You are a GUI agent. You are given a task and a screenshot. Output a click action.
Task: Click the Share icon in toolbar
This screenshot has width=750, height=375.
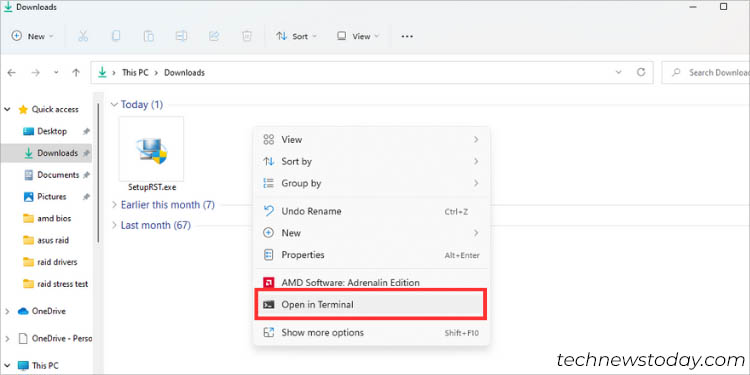click(x=214, y=36)
